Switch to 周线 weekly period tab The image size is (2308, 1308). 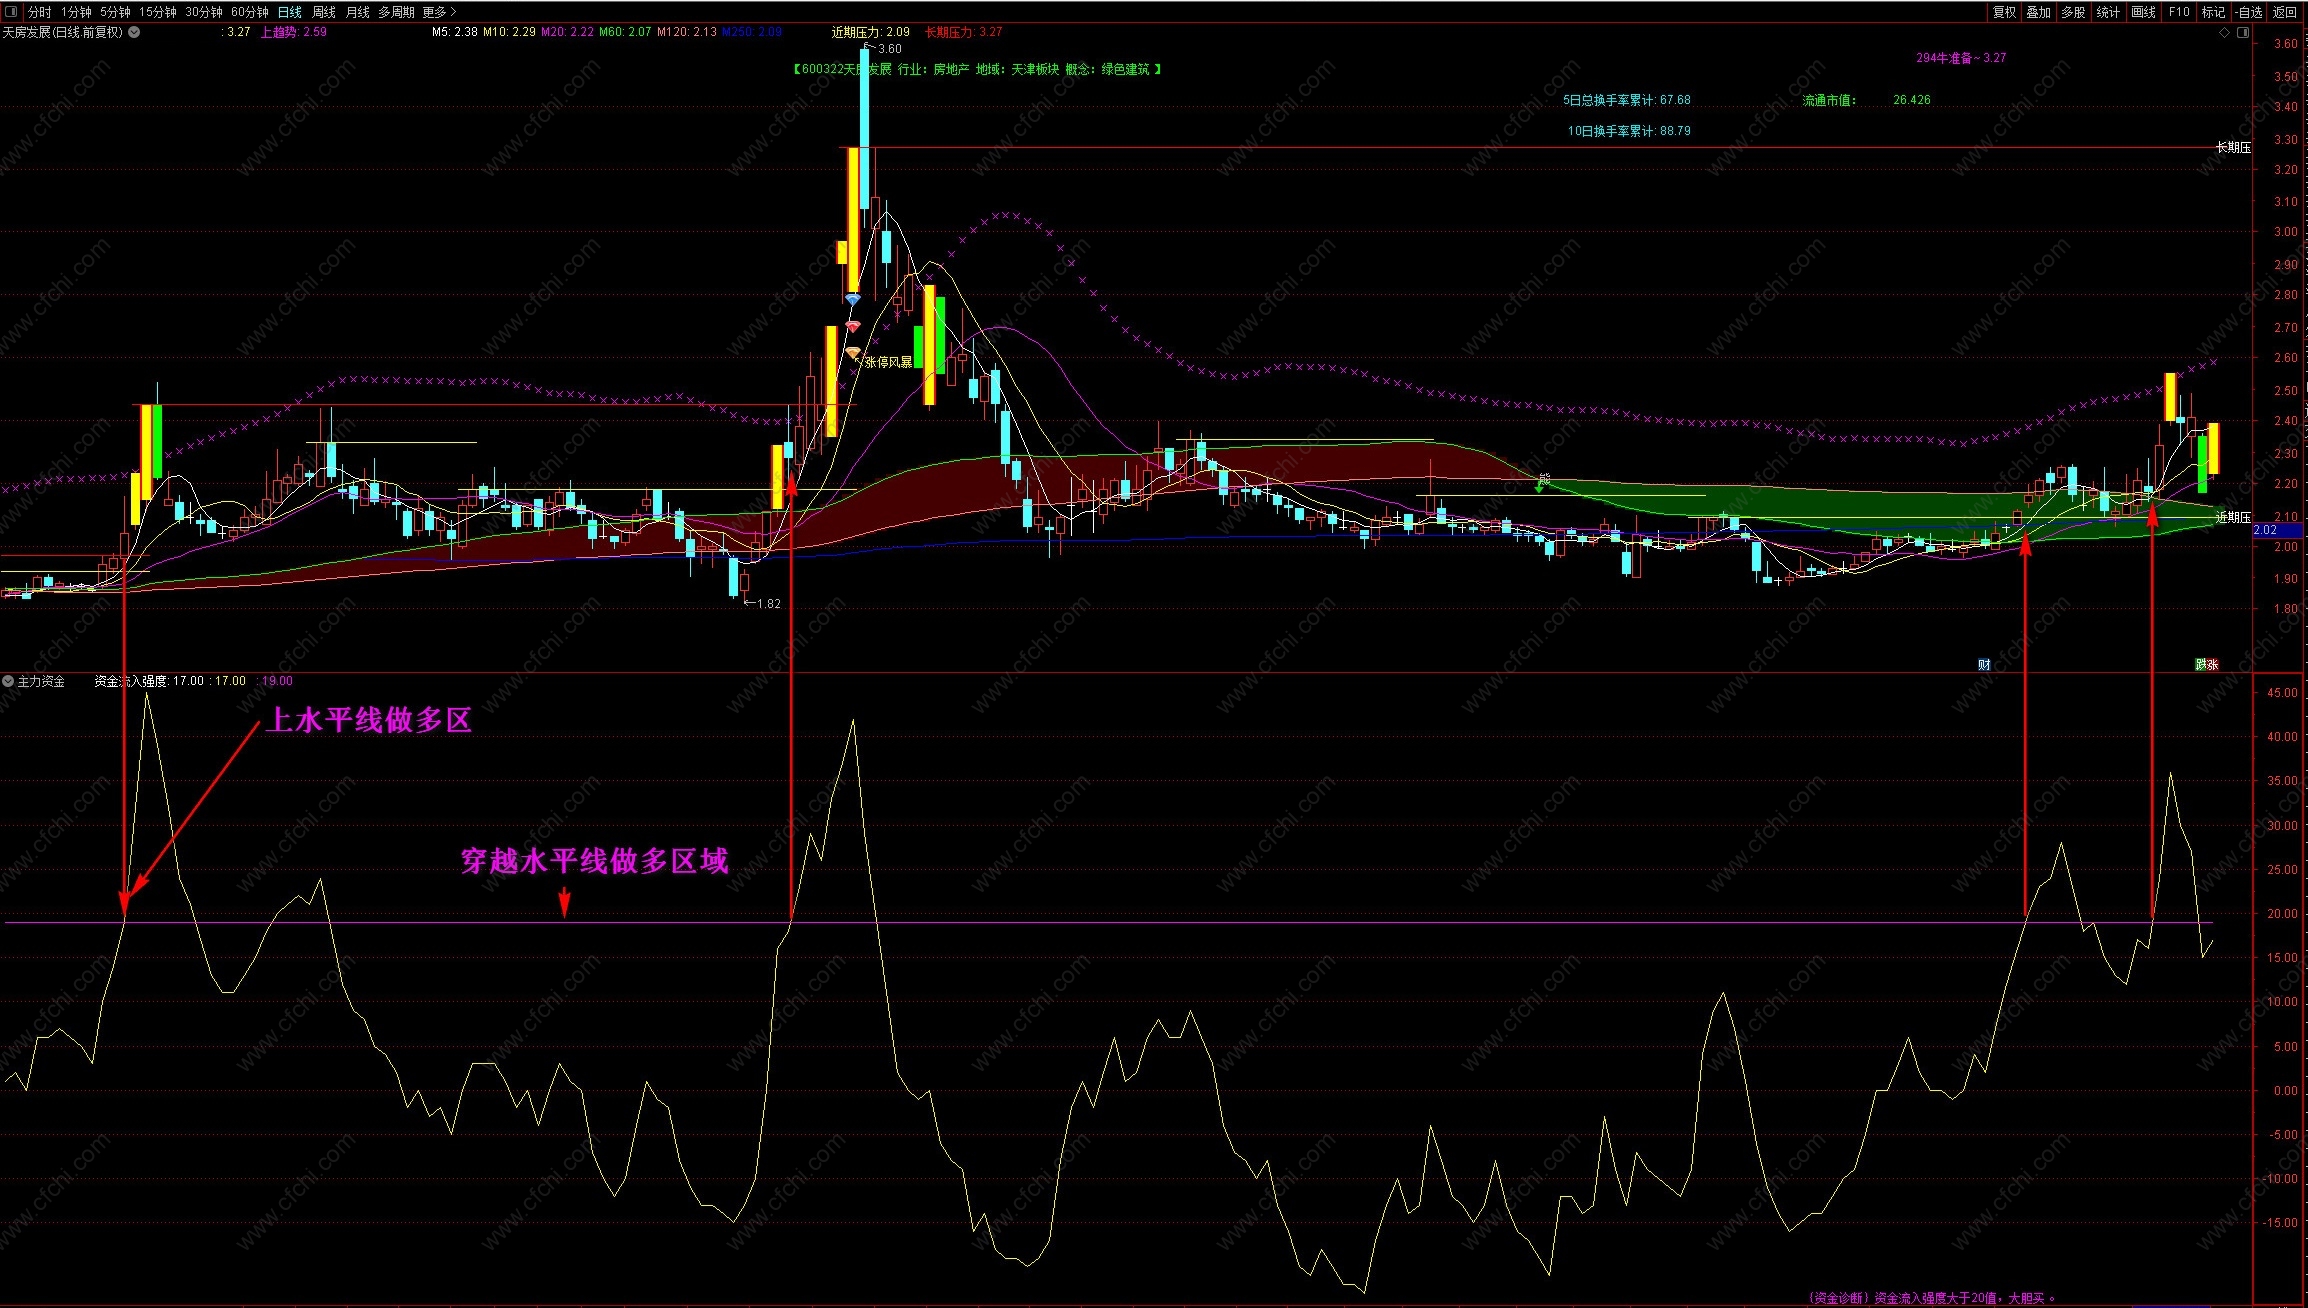[x=324, y=12]
